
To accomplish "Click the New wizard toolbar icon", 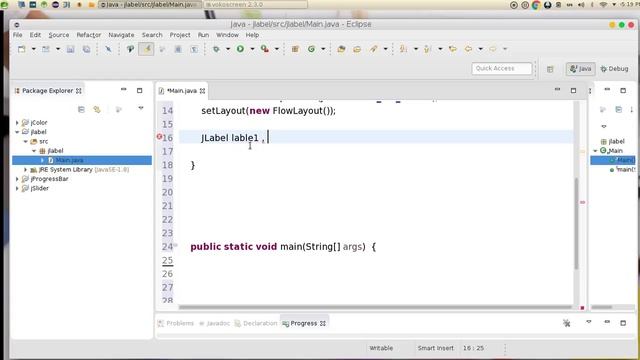I will click(x=22, y=49).
